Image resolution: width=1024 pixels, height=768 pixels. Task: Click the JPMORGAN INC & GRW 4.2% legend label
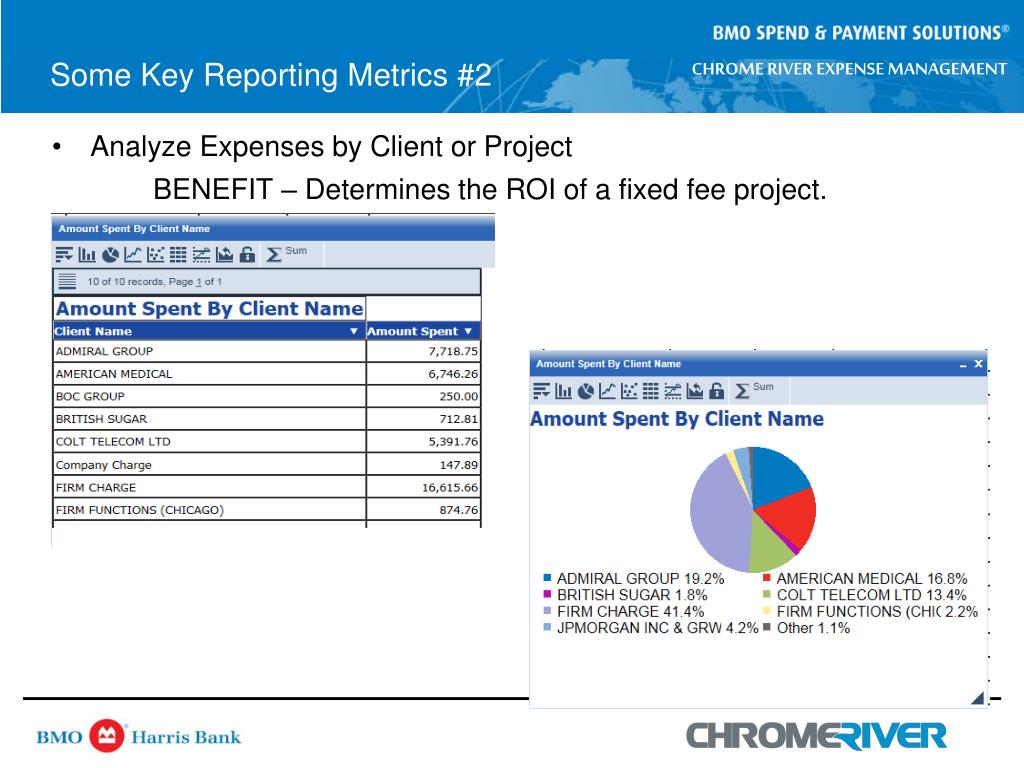click(x=657, y=628)
